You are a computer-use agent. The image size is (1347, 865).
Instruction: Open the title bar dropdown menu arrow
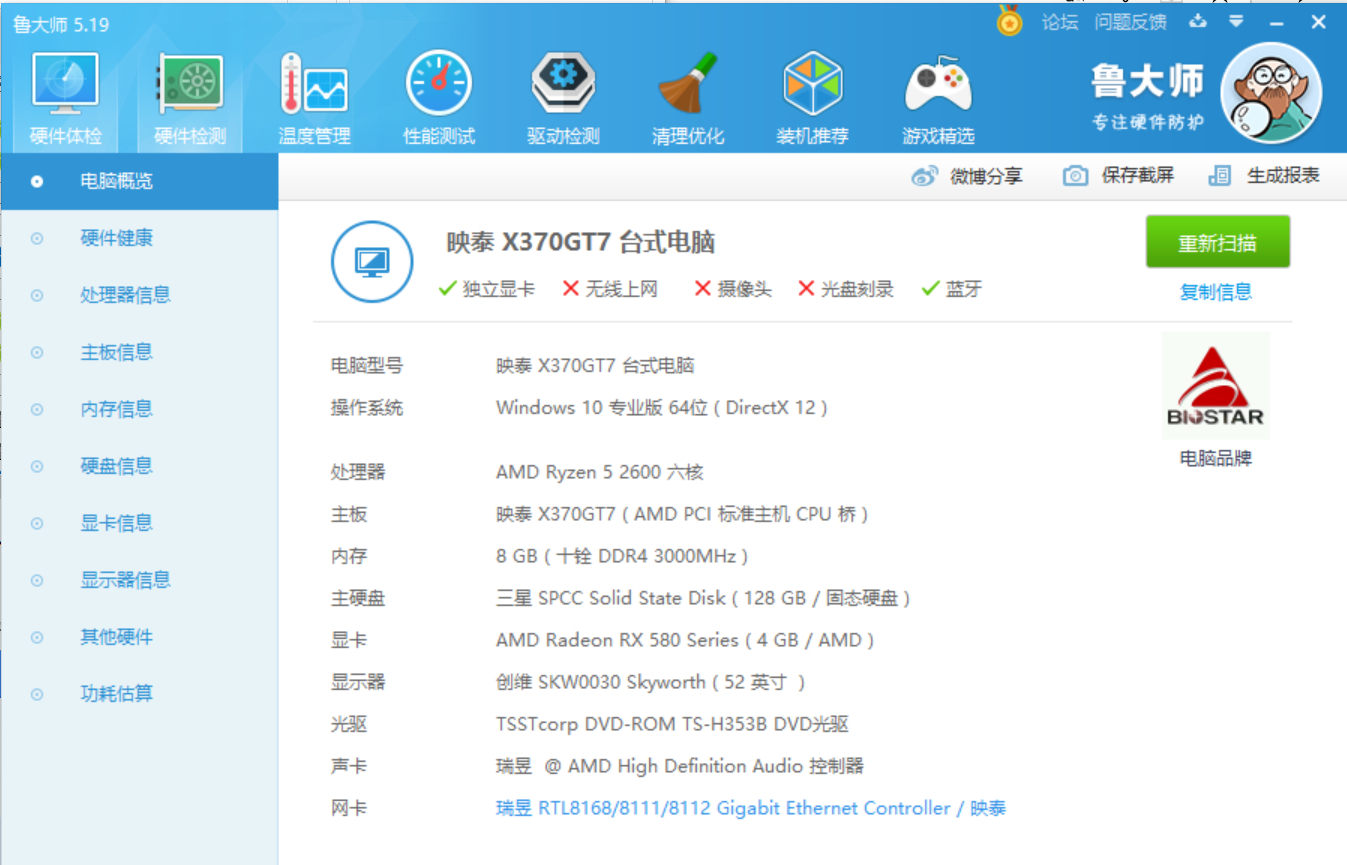(x=1237, y=21)
